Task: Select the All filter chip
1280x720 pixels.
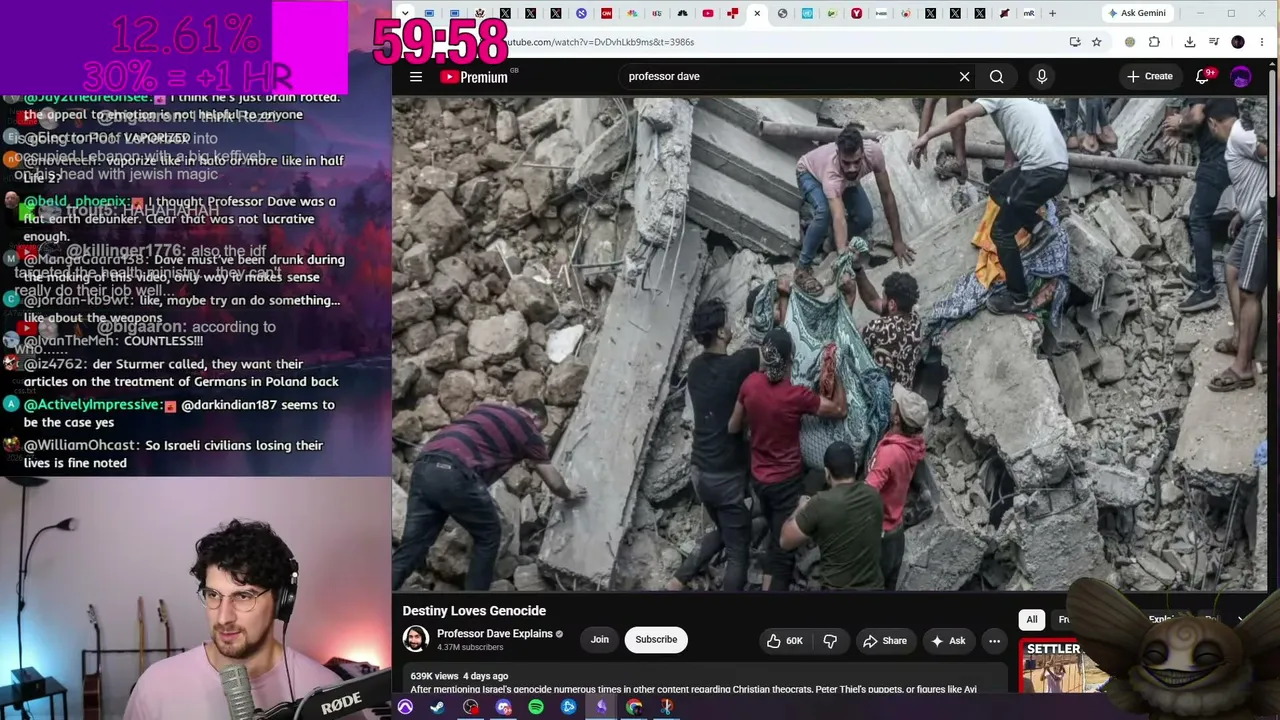Action: [1032, 620]
